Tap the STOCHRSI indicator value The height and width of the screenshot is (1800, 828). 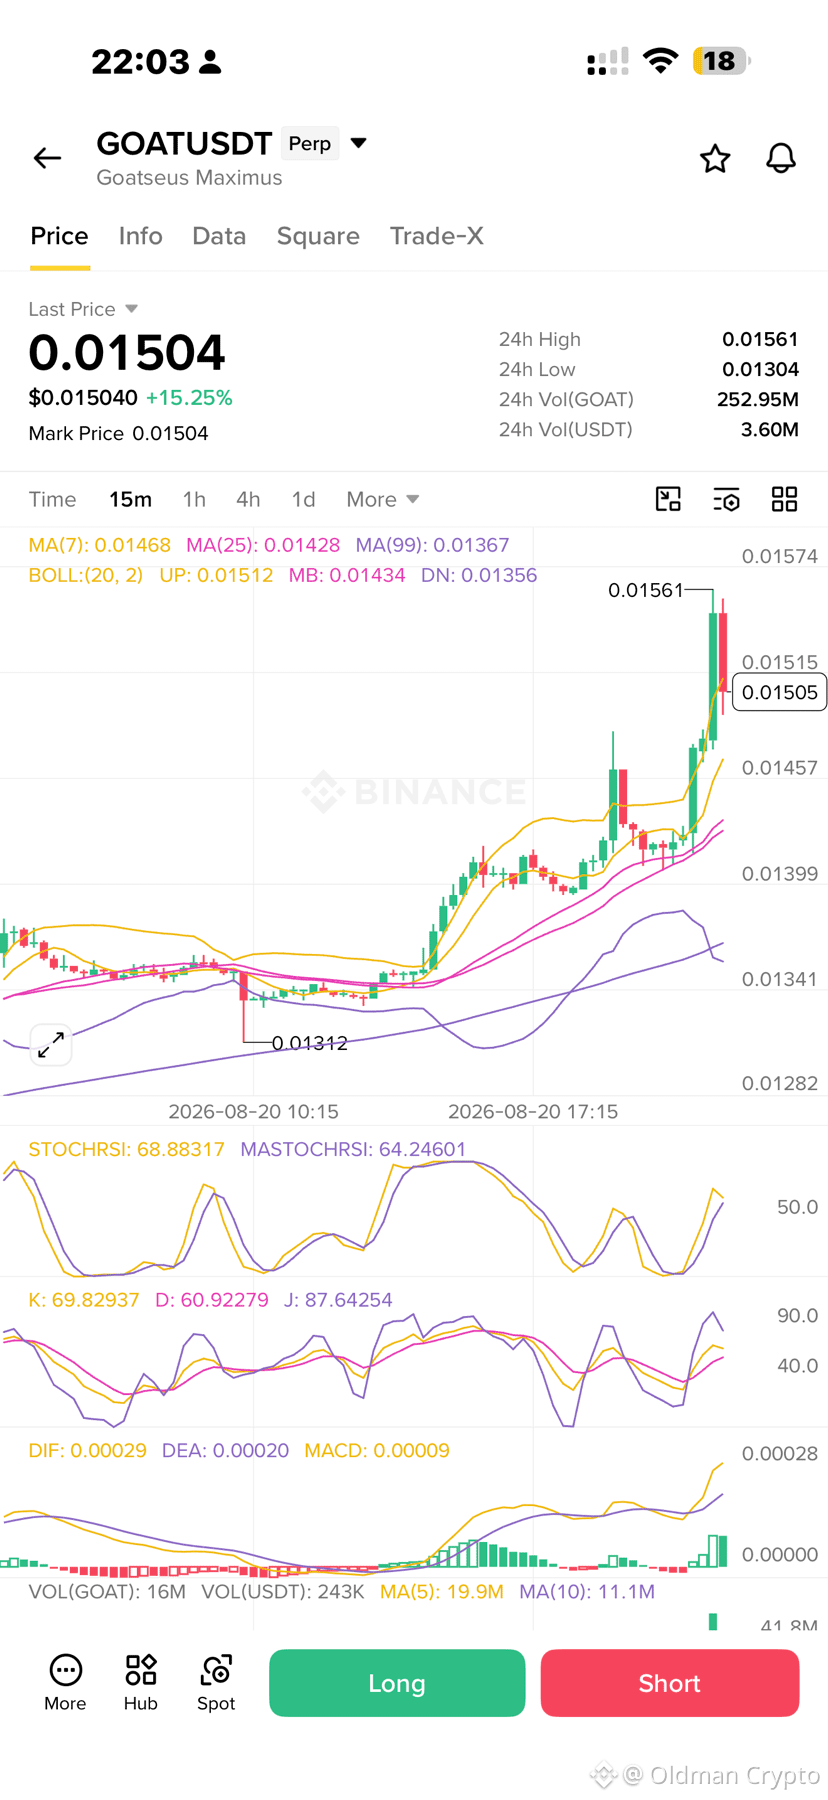click(x=127, y=1149)
